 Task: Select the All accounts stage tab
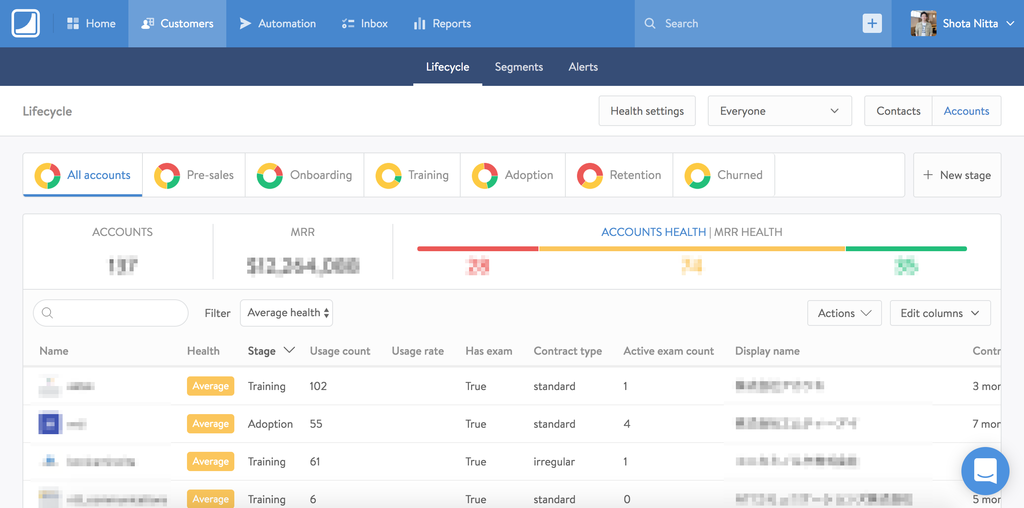click(82, 175)
